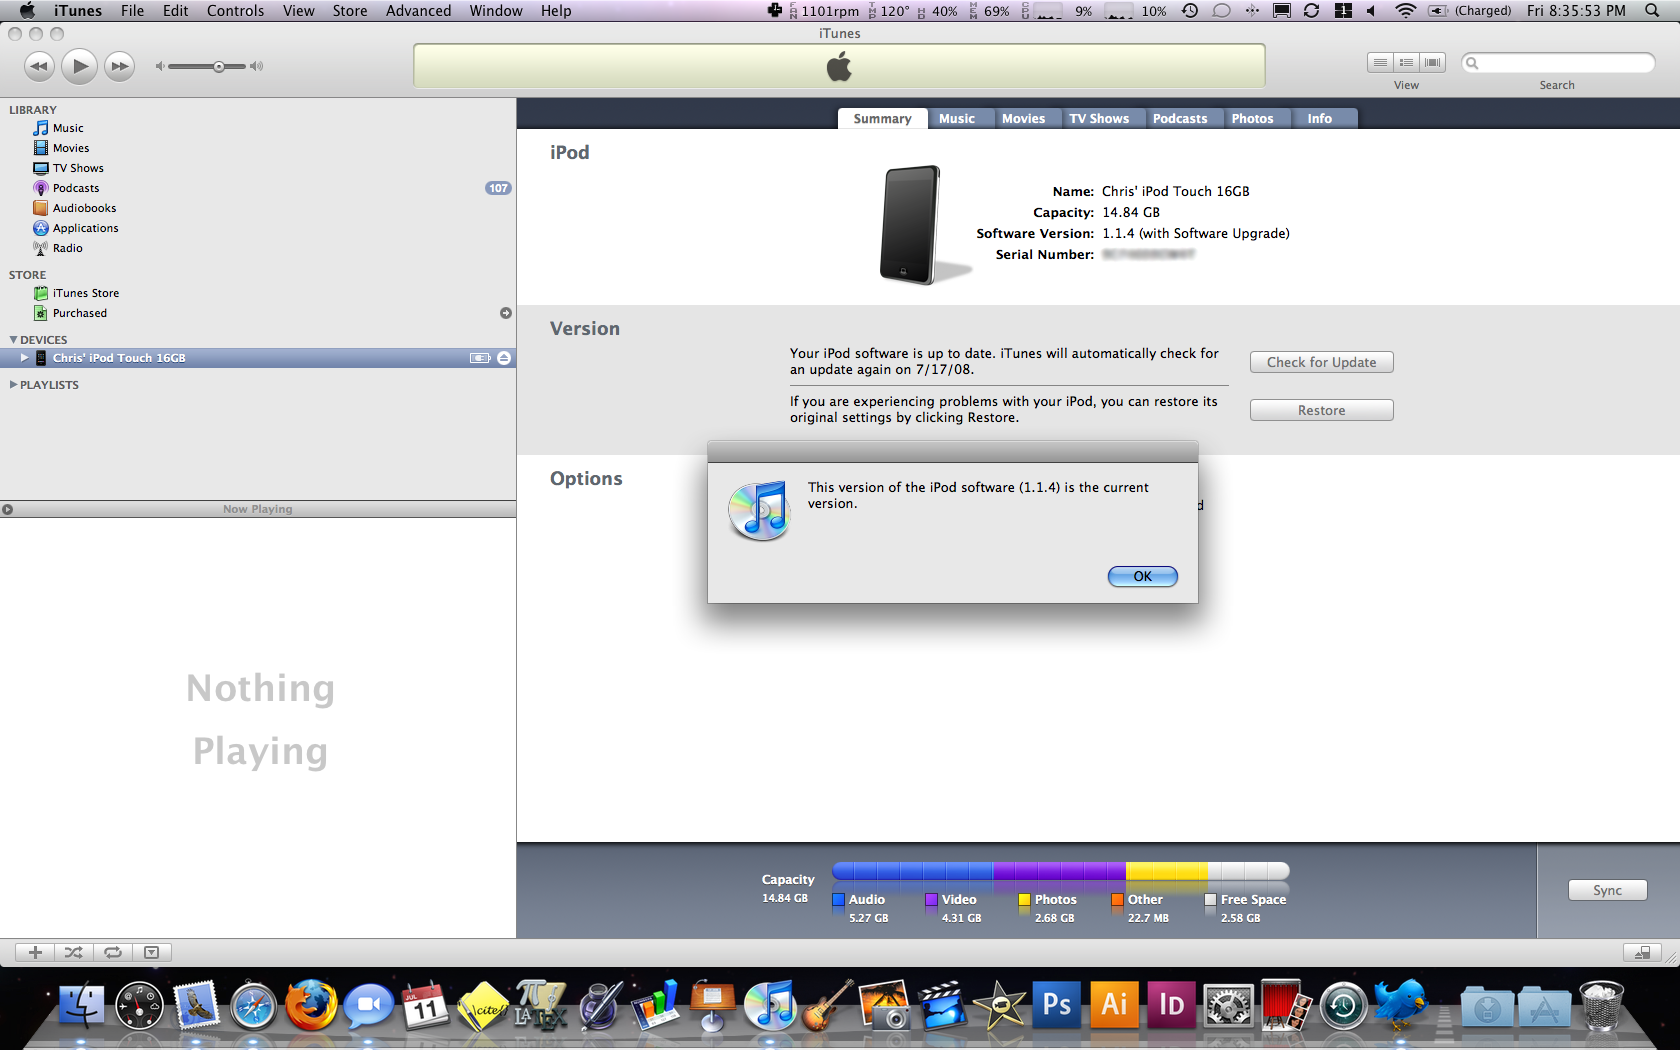The image size is (1680, 1050).
Task: Open Music library in sidebar
Action: pyautogui.click(x=68, y=128)
